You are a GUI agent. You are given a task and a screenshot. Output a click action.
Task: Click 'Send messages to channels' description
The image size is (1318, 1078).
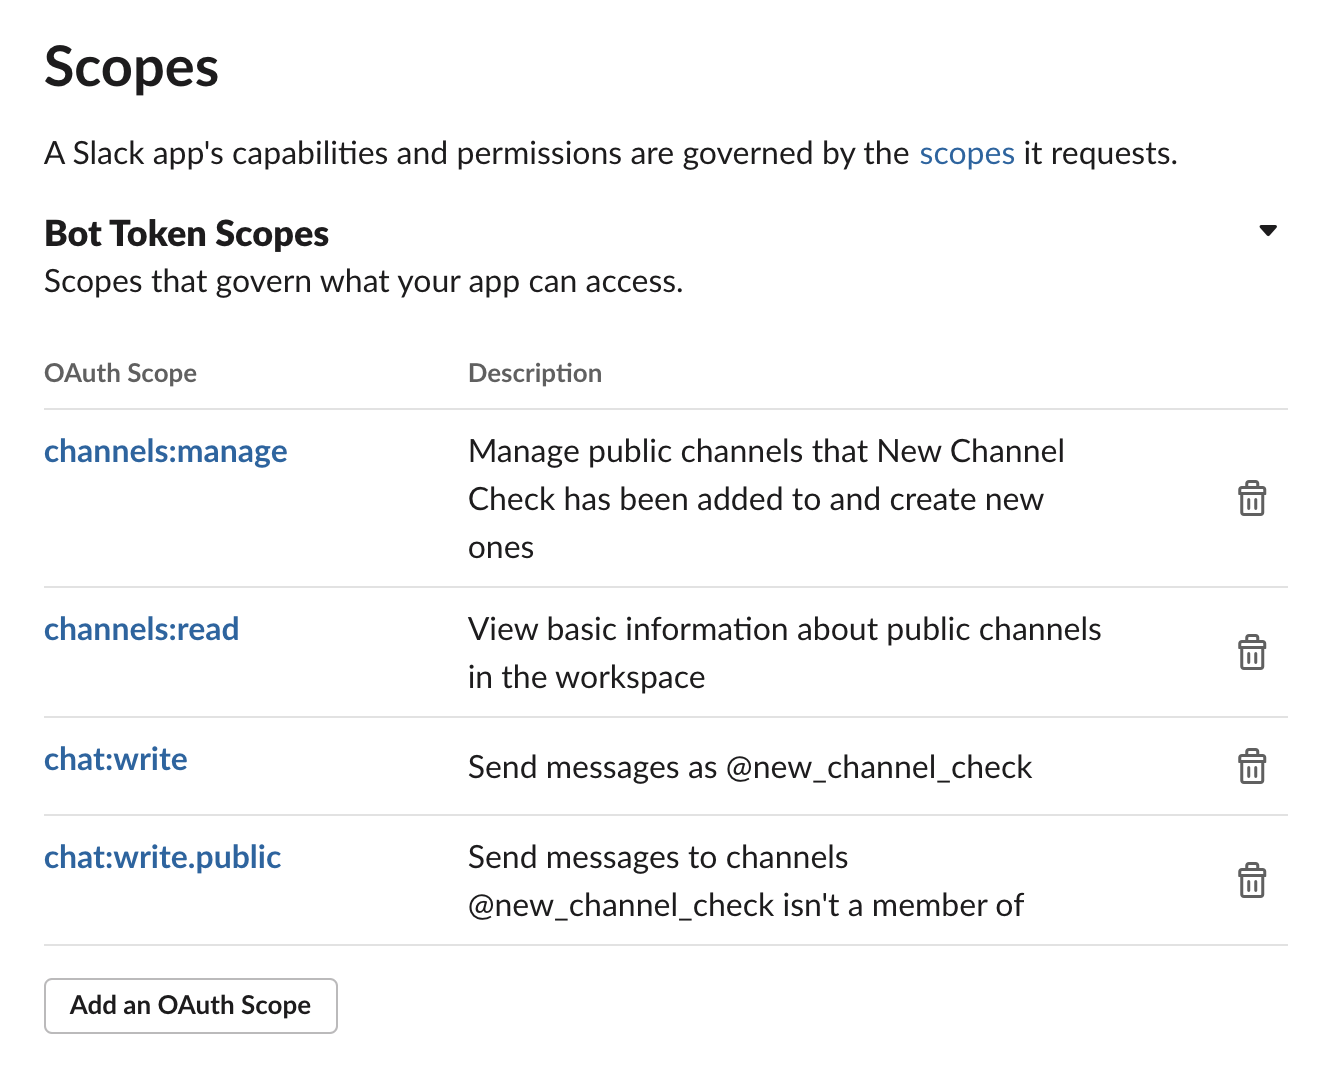[746, 881]
